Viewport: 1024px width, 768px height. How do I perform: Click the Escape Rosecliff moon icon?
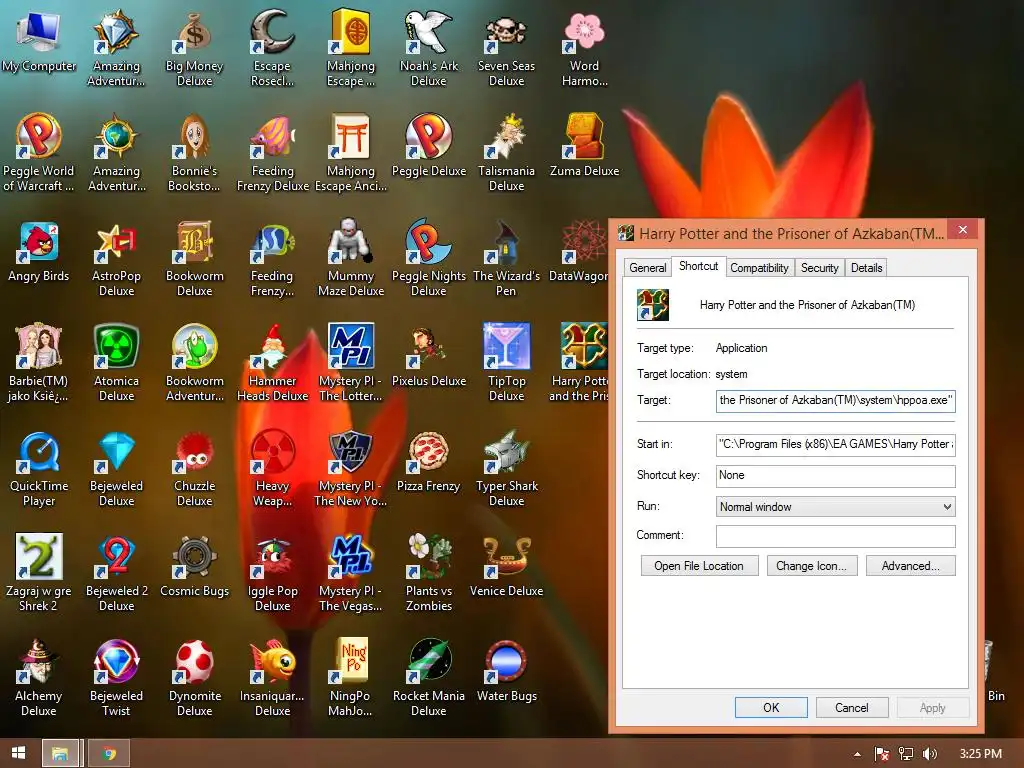point(272,33)
